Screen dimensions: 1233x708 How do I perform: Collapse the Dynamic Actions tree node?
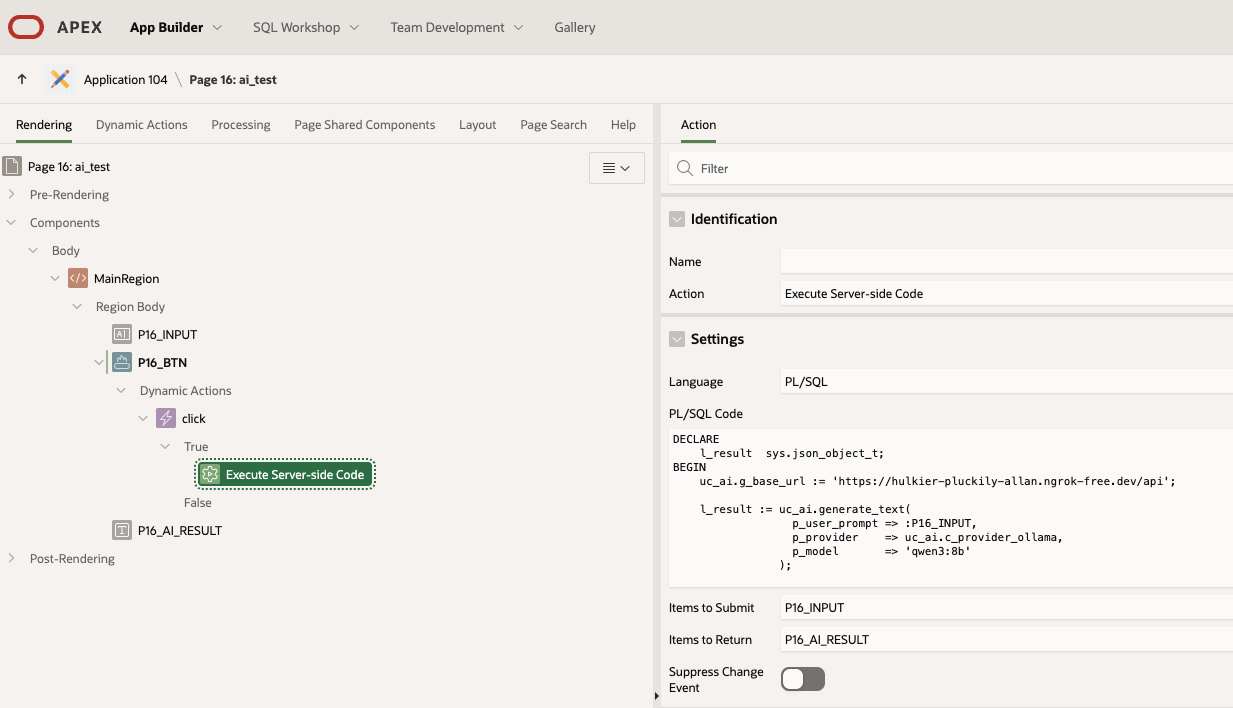(x=122, y=391)
